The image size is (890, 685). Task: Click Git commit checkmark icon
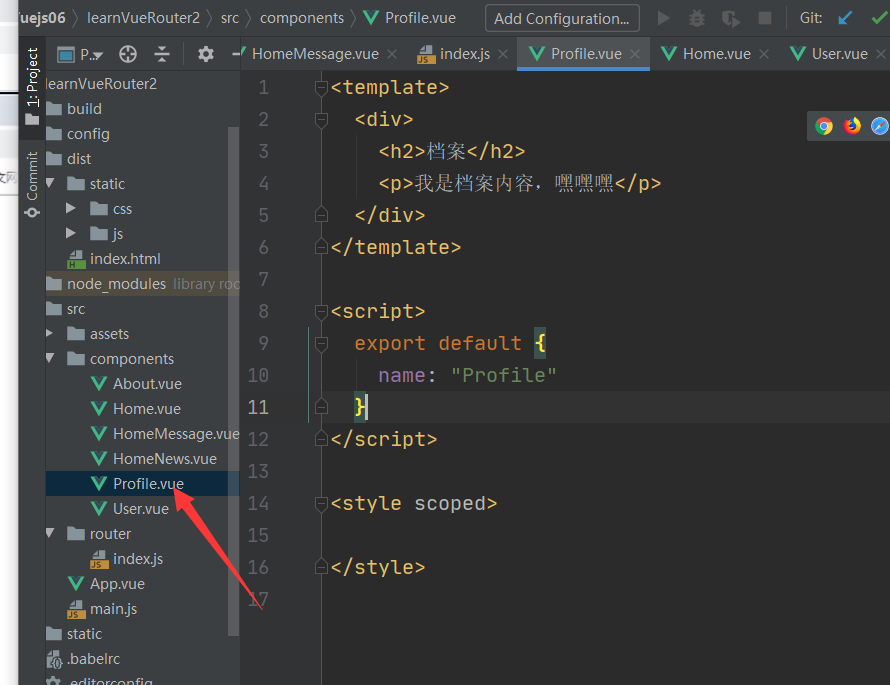click(879, 19)
